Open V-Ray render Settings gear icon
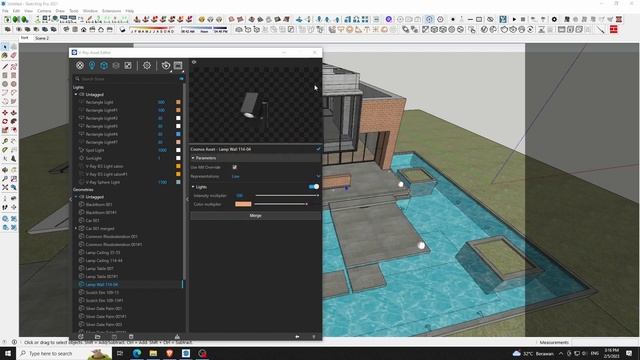640x360 pixels. tap(147, 65)
